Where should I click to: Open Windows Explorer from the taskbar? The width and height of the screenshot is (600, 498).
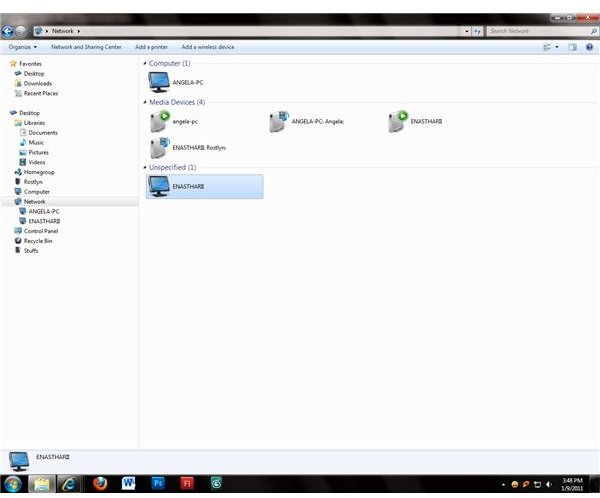42,484
